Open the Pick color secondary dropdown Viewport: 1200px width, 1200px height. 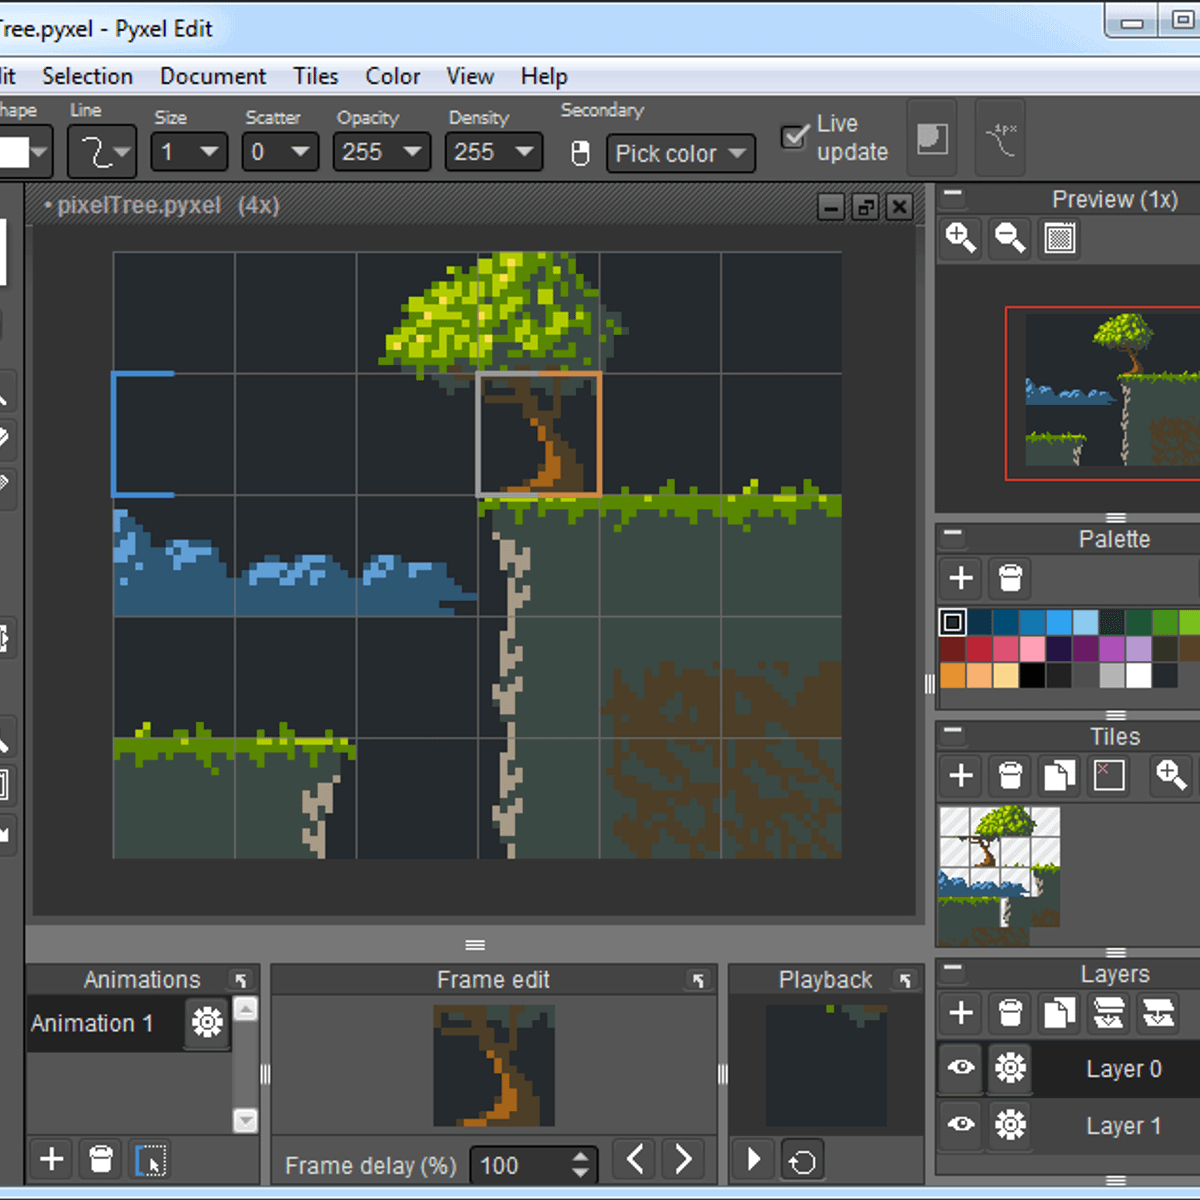click(680, 153)
